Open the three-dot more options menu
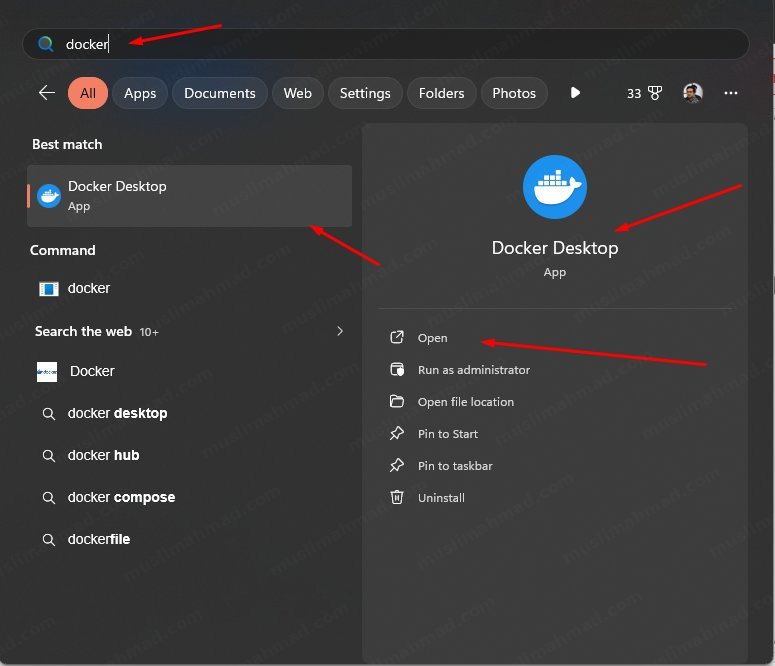The height and width of the screenshot is (666, 775). coord(731,93)
